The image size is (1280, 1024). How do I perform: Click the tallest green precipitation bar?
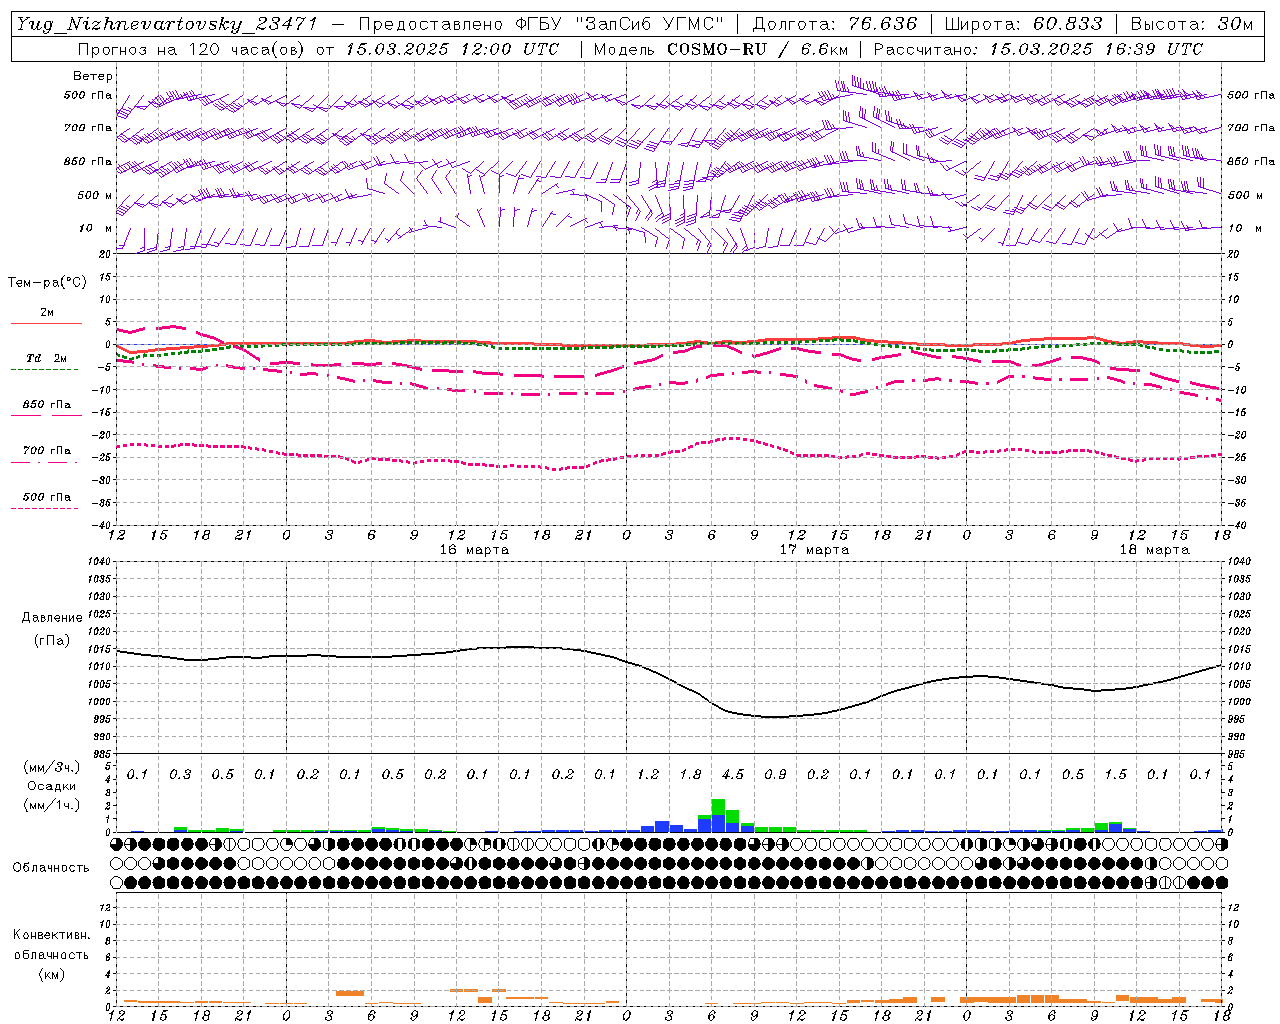click(x=718, y=807)
